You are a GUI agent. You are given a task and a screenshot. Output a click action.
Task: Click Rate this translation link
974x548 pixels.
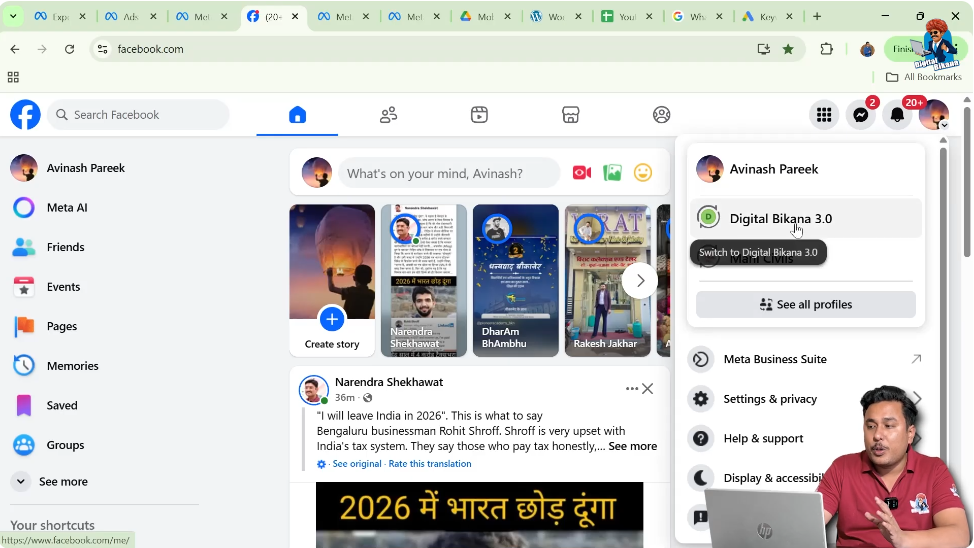pos(430,464)
